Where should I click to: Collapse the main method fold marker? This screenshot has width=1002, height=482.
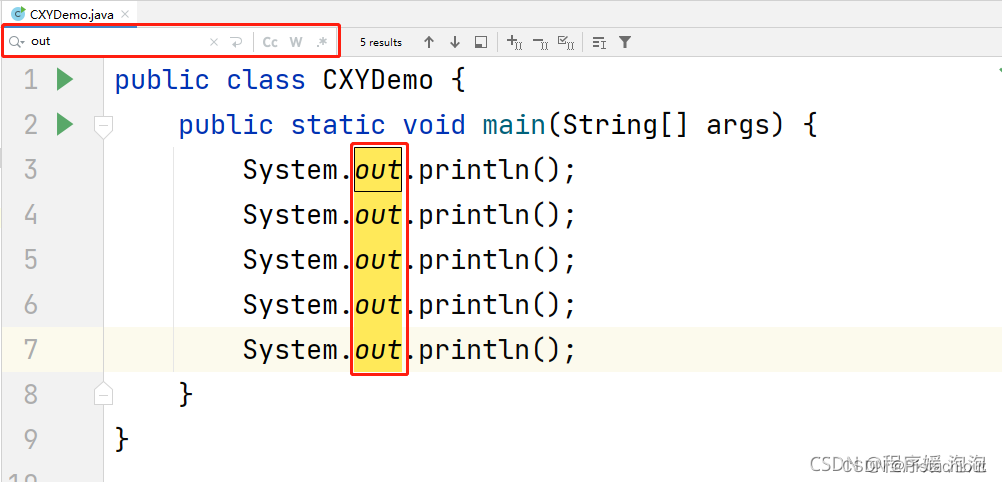(103, 126)
